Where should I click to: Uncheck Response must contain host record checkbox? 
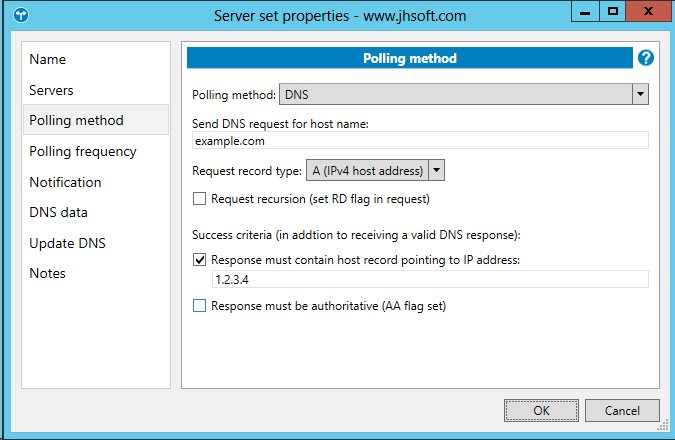tap(200, 260)
